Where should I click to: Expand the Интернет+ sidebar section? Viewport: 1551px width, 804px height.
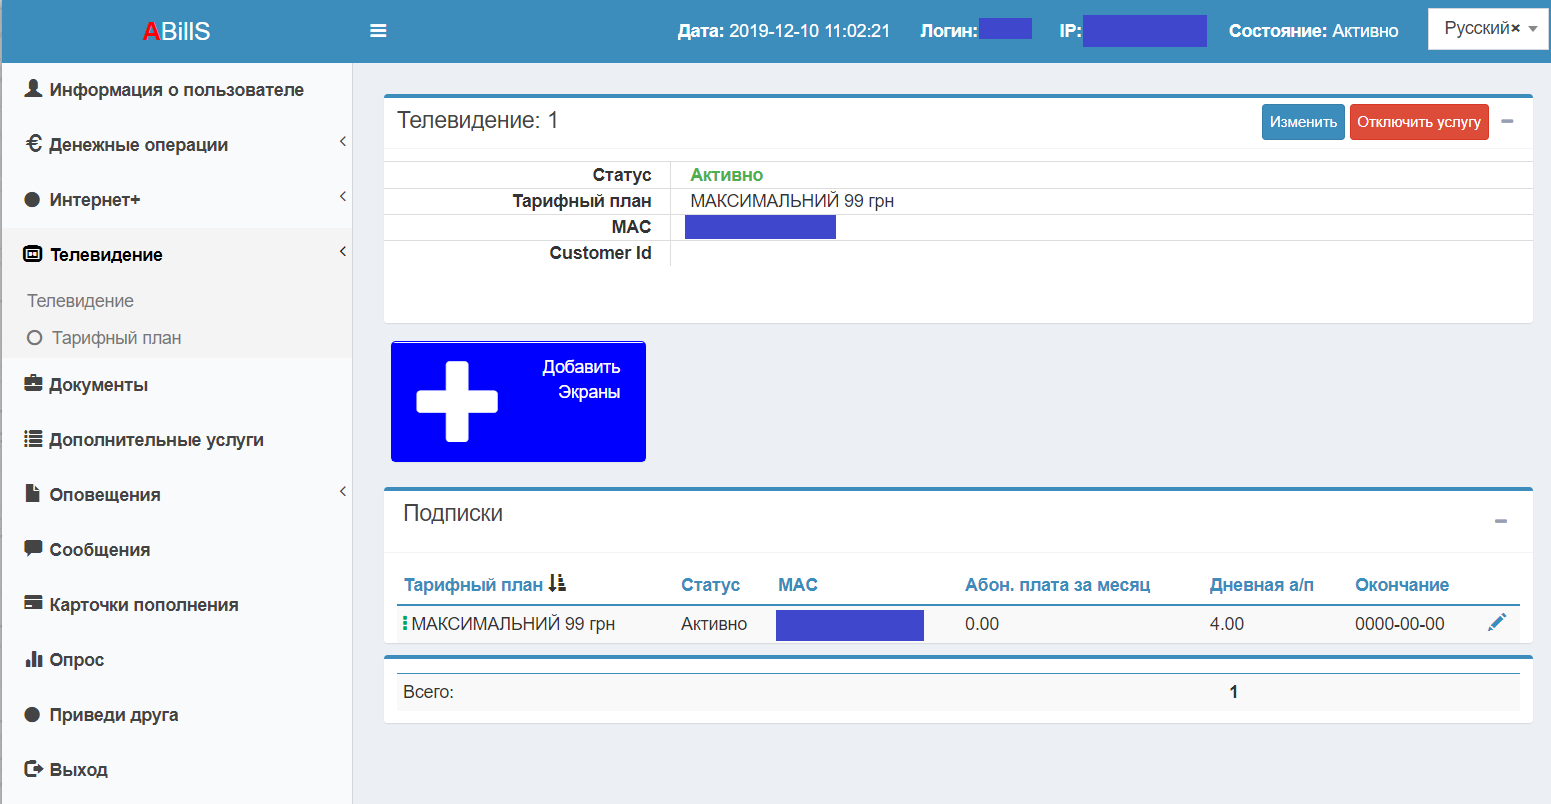click(x=95, y=200)
